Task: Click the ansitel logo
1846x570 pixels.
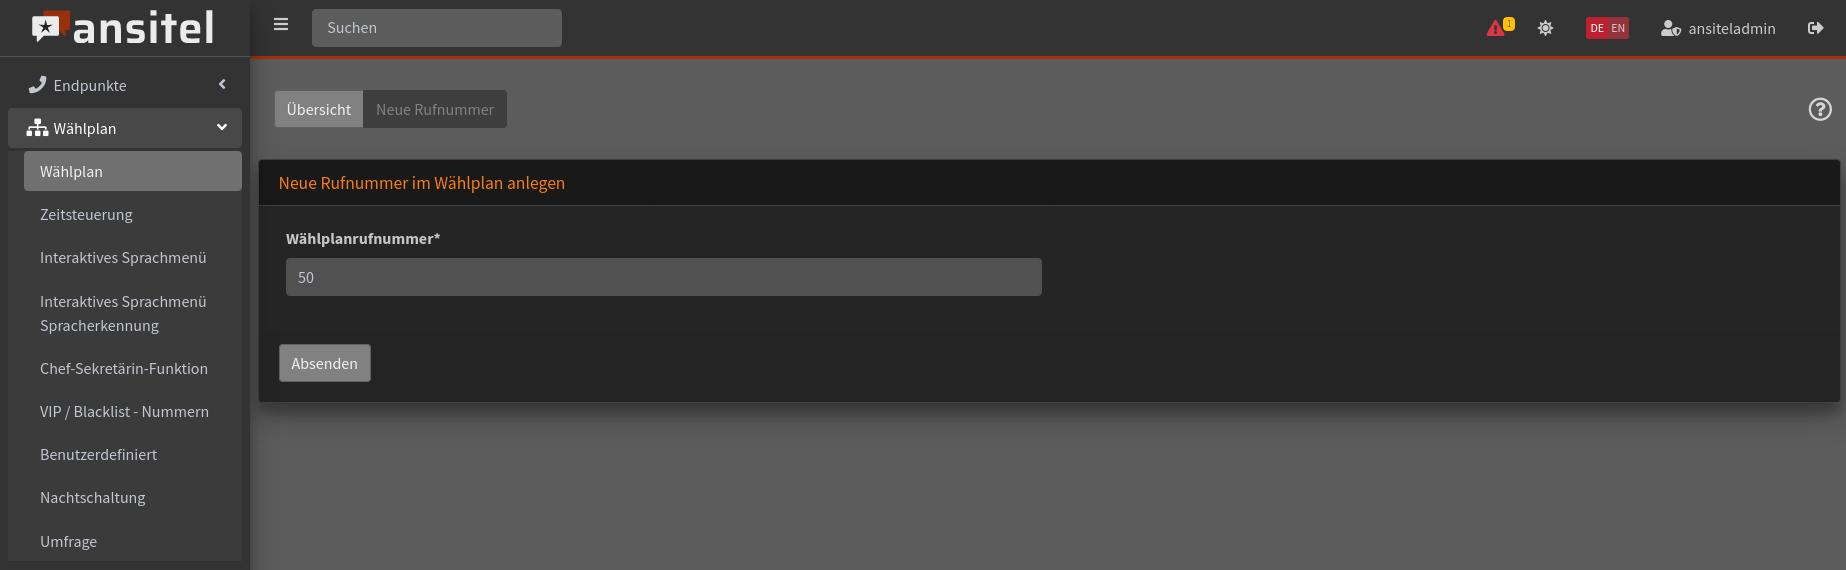Action: tap(123, 27)
